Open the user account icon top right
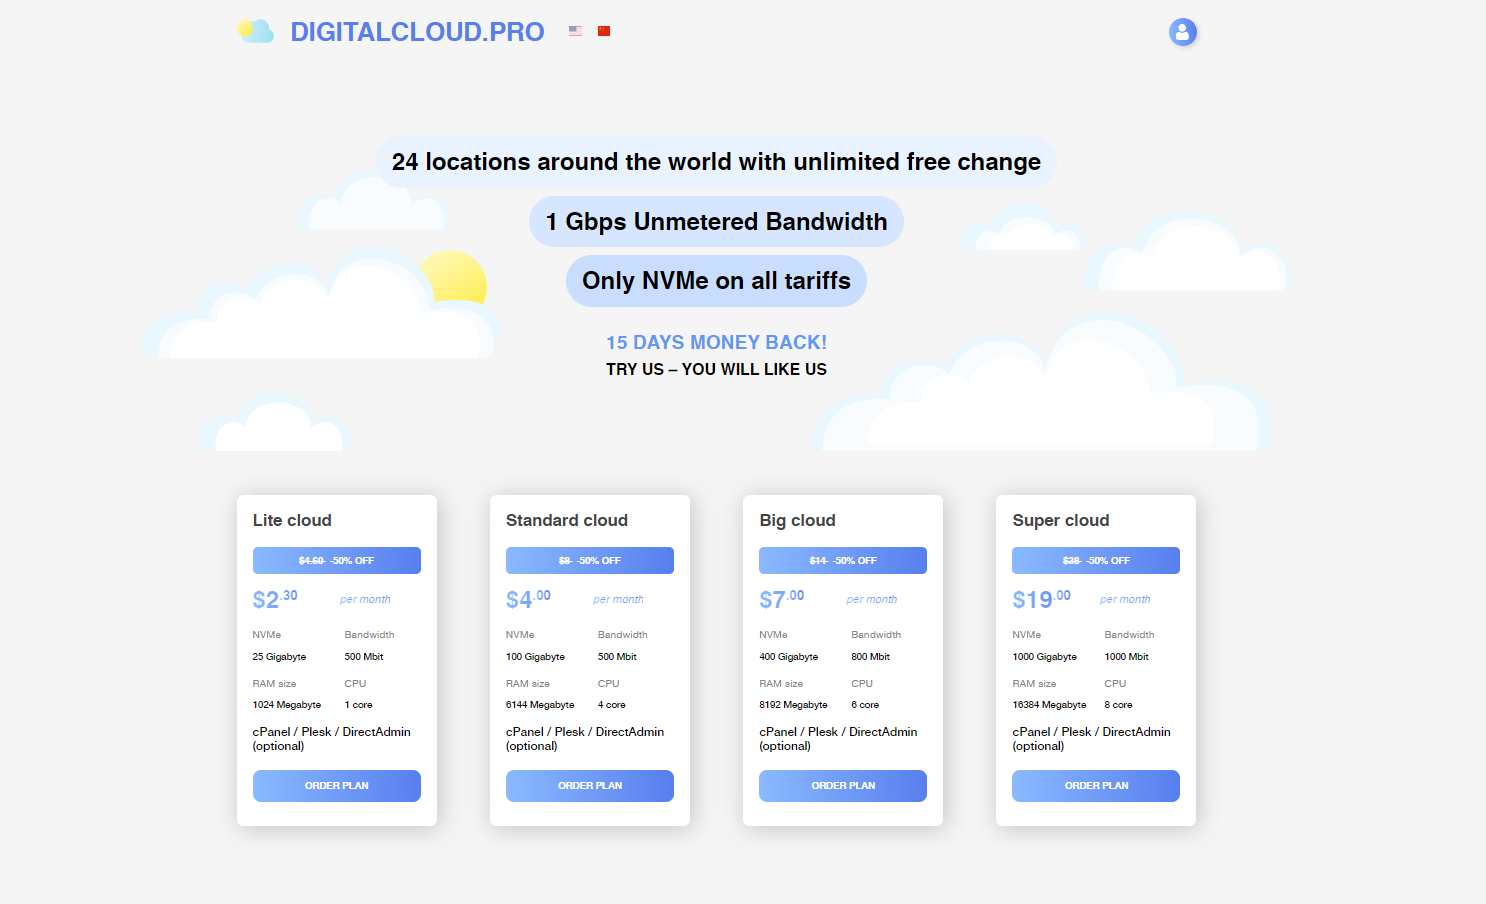The height and width of the screenshot is (904, 1486). coord(1183,32)
